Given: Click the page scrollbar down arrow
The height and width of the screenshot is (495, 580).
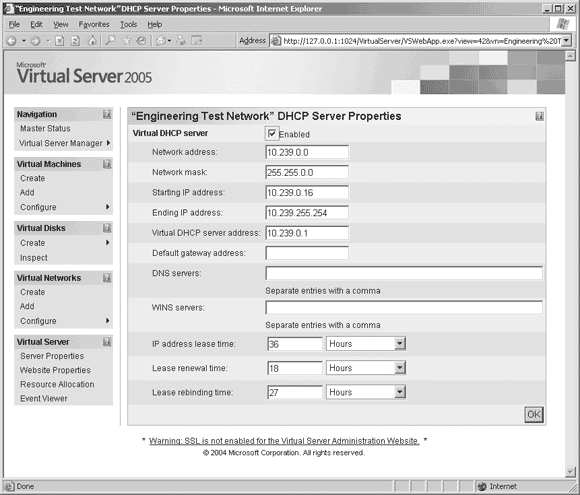Looking at the screenshot, I should pos(570,471).
